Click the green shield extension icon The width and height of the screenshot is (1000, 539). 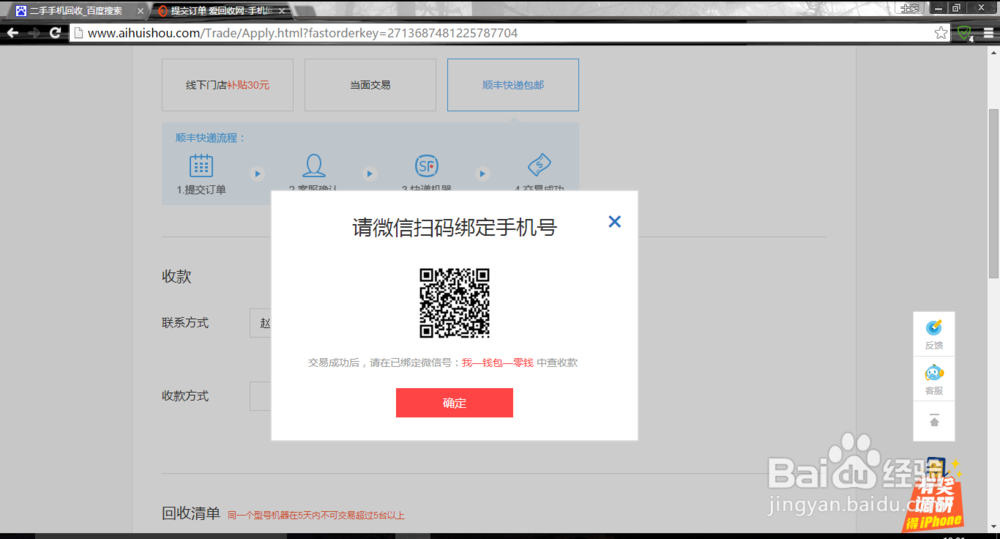[x=964, y=33]
